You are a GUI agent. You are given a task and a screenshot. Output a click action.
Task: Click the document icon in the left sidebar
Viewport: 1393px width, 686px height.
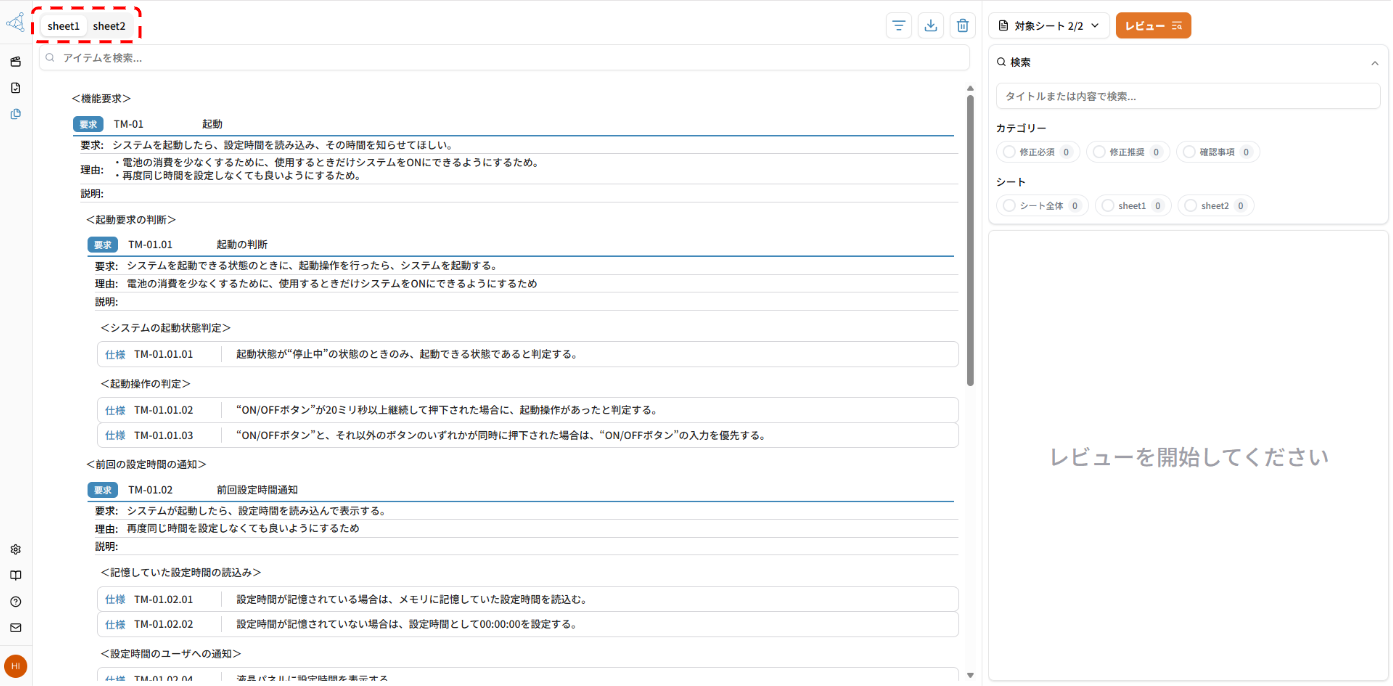click(14, 87)
